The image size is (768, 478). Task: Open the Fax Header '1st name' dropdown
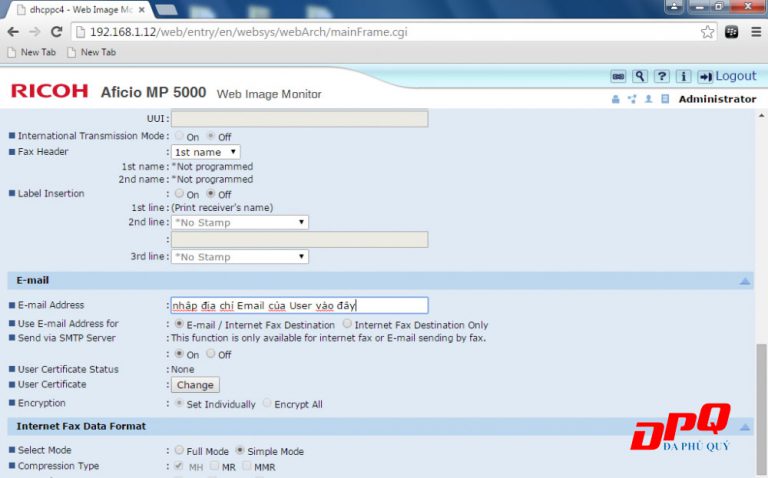click(205, 152)
